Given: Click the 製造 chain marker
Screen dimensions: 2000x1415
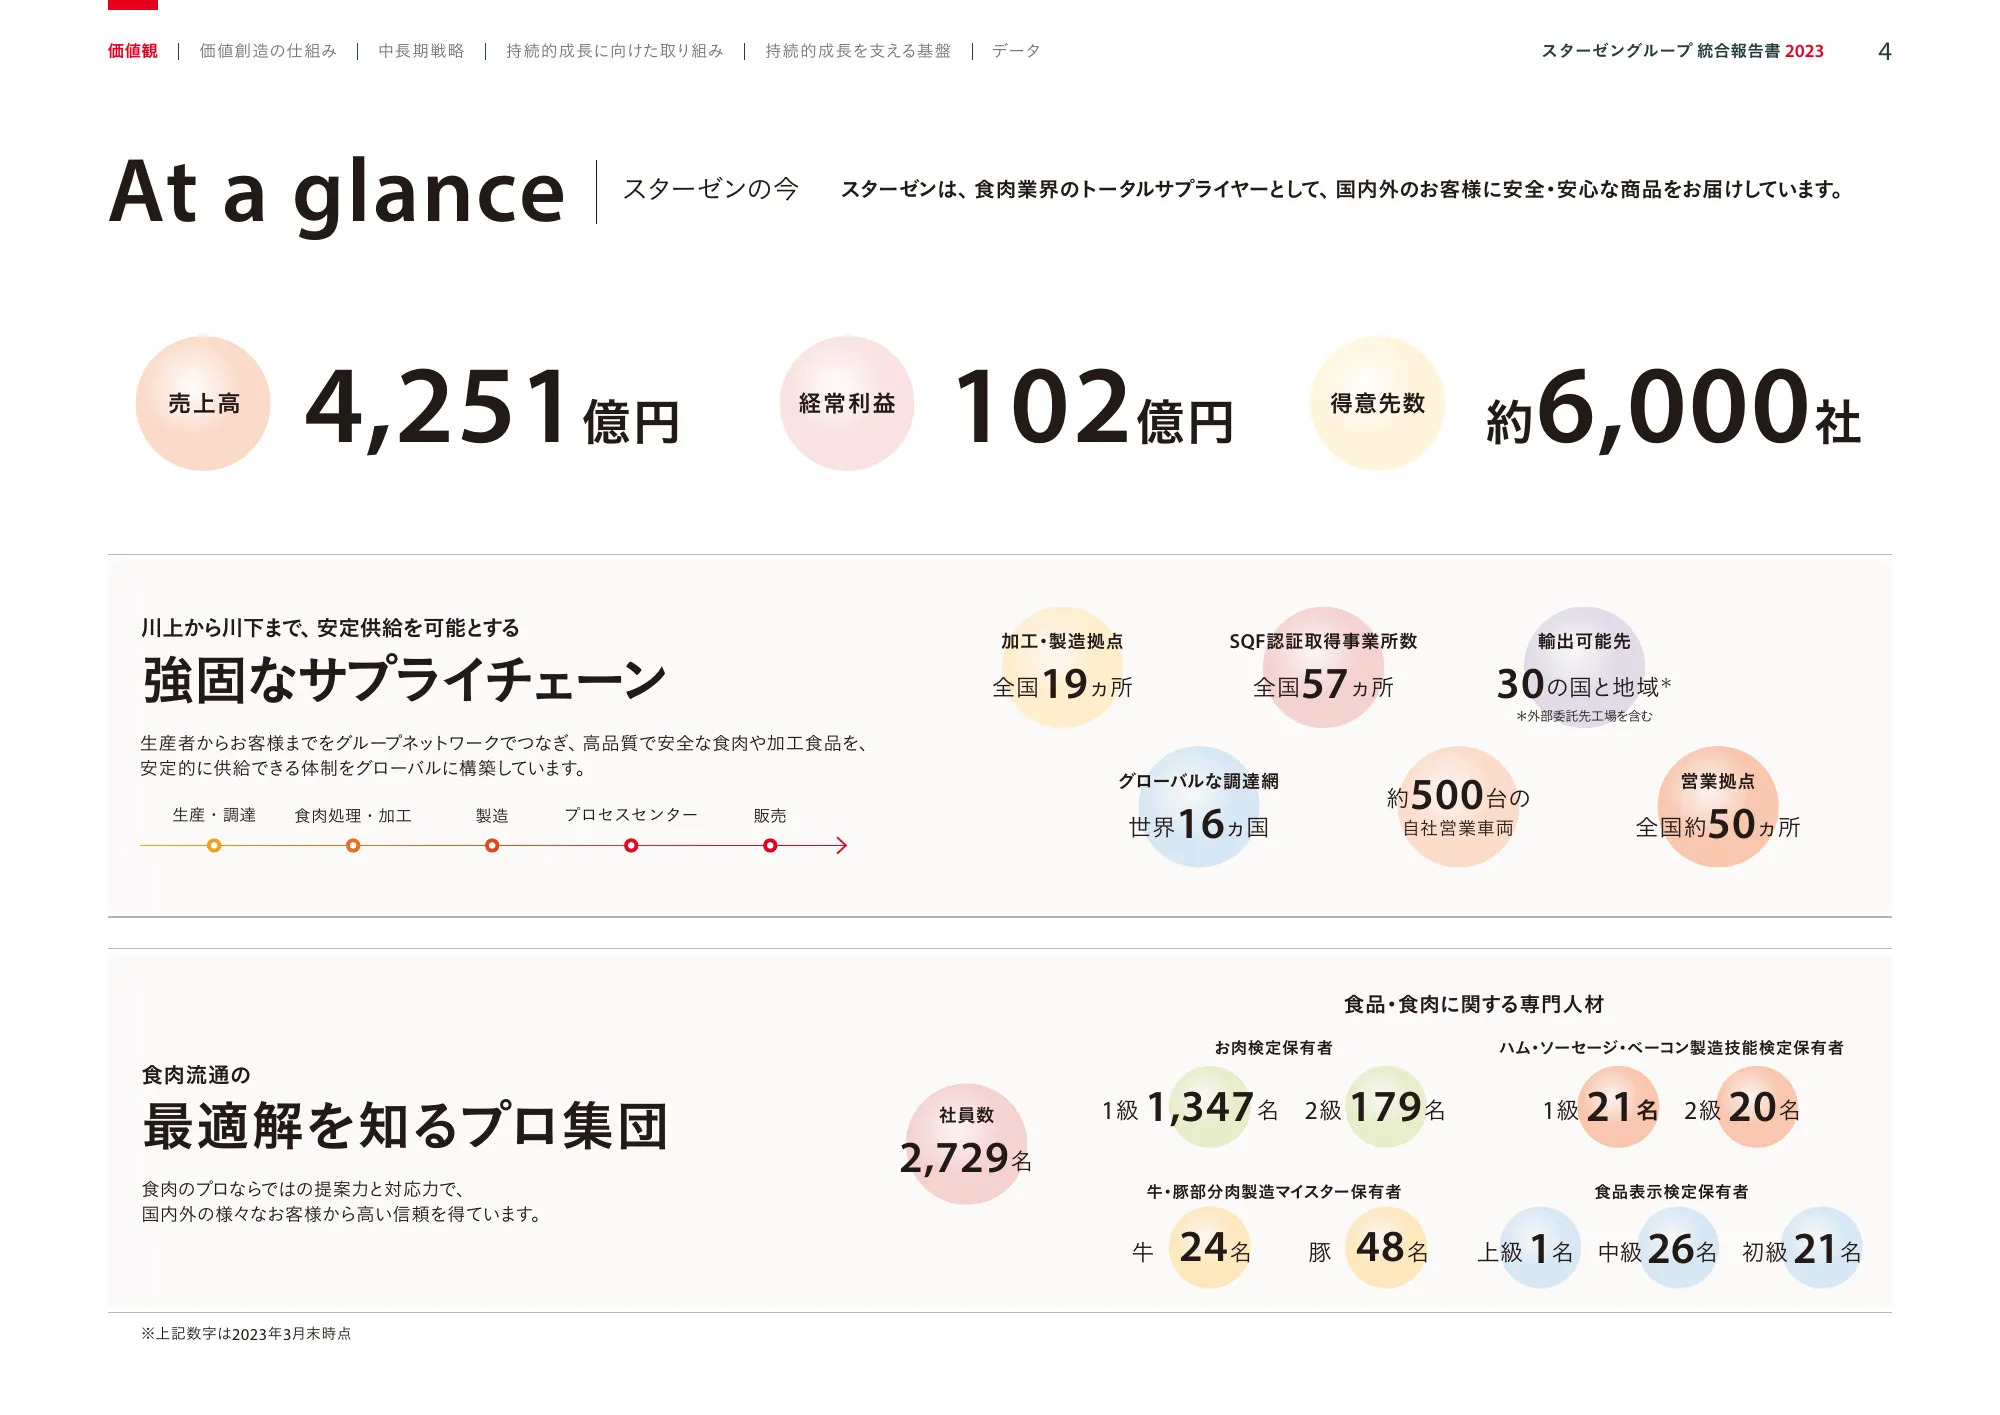Looking at the screenshot, I should 492,846.
